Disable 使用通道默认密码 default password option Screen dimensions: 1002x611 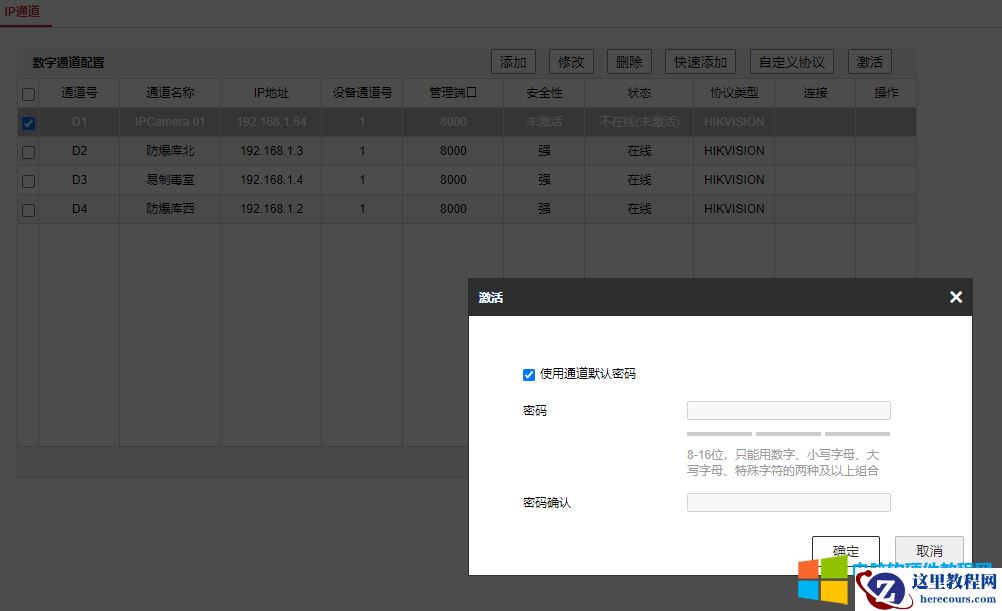click(529, 375)
